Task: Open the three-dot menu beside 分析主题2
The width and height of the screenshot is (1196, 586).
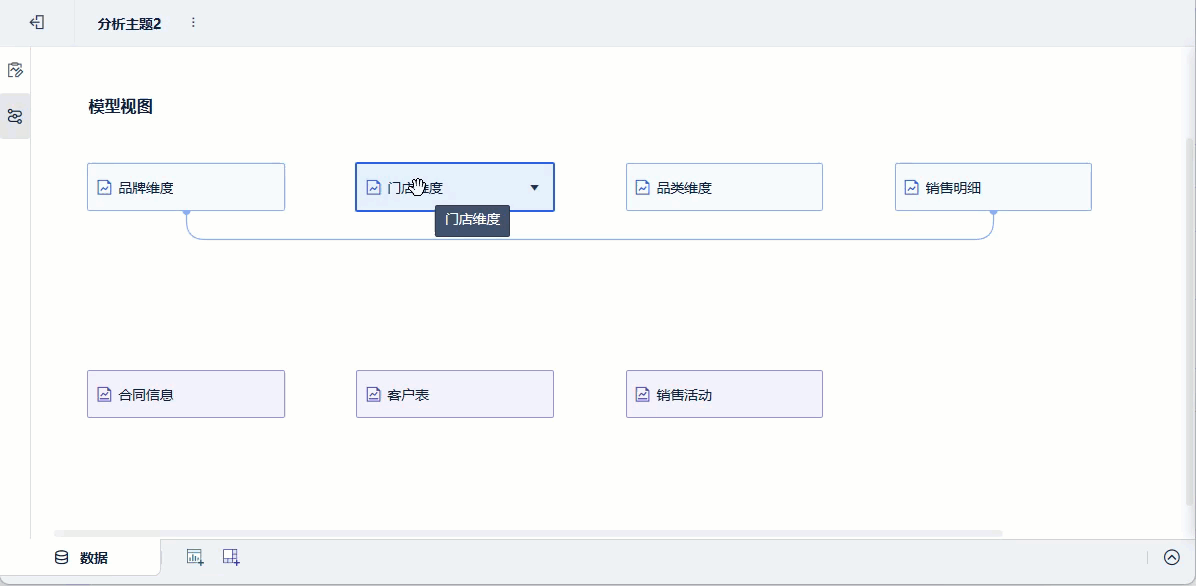Action: pyautogui.click(x=193, y=21)
